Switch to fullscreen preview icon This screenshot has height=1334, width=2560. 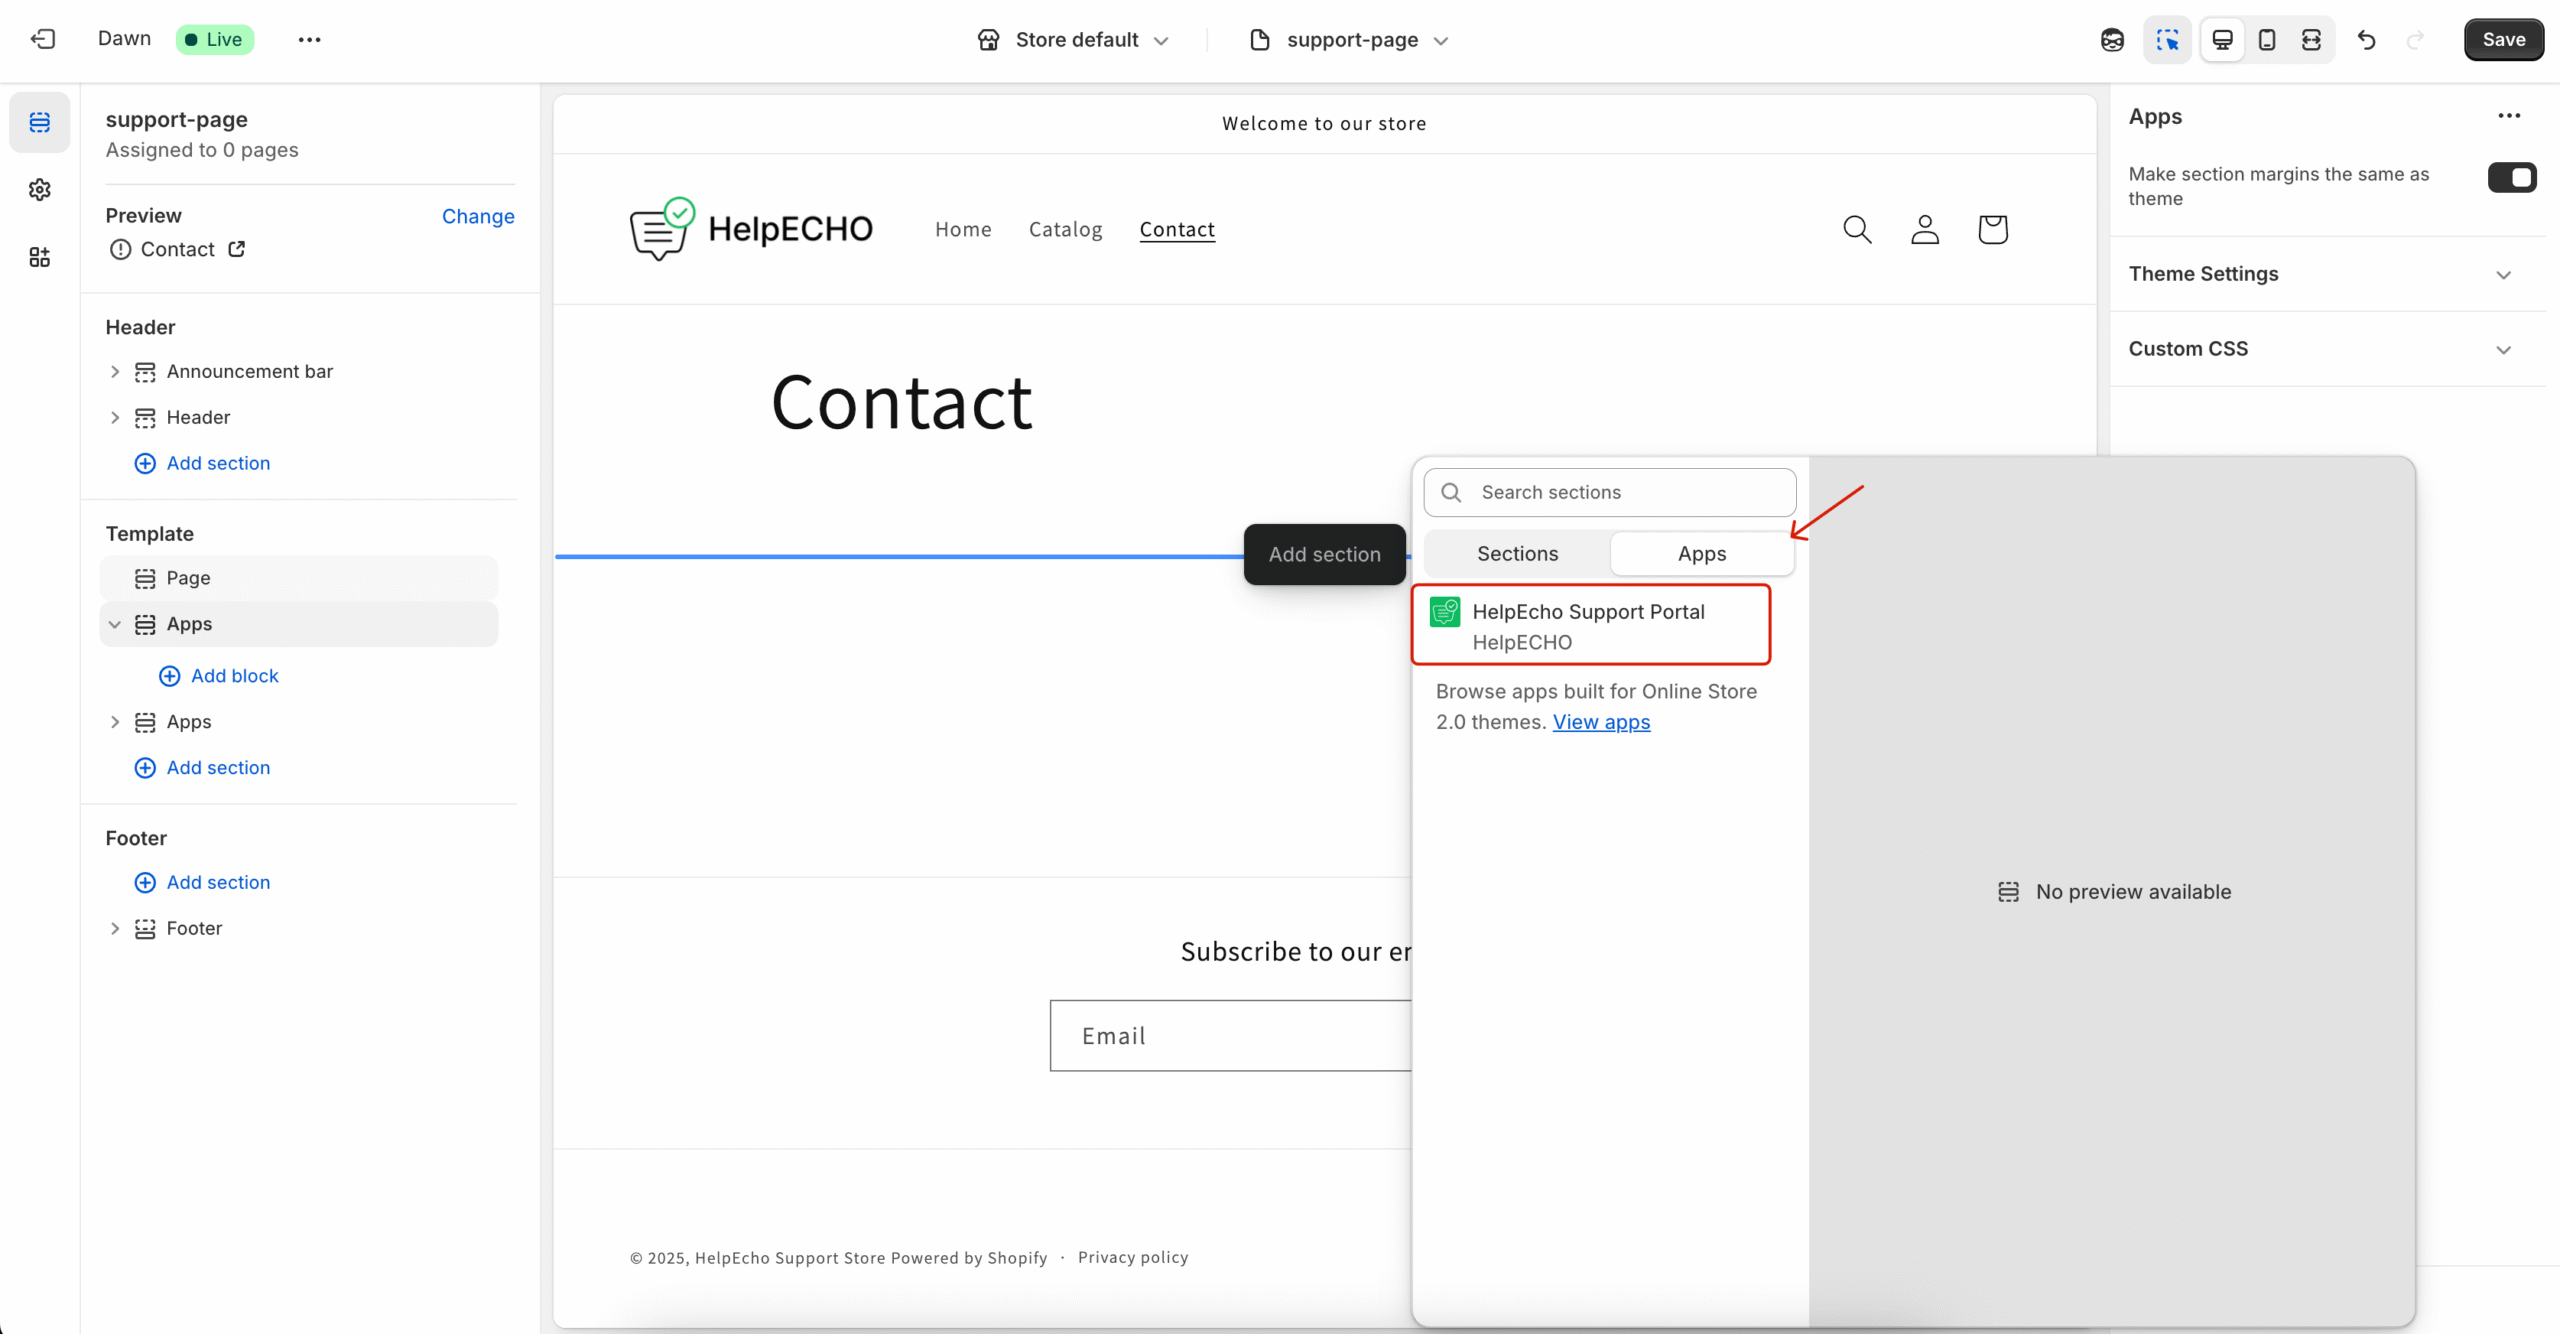[2311, 40]
